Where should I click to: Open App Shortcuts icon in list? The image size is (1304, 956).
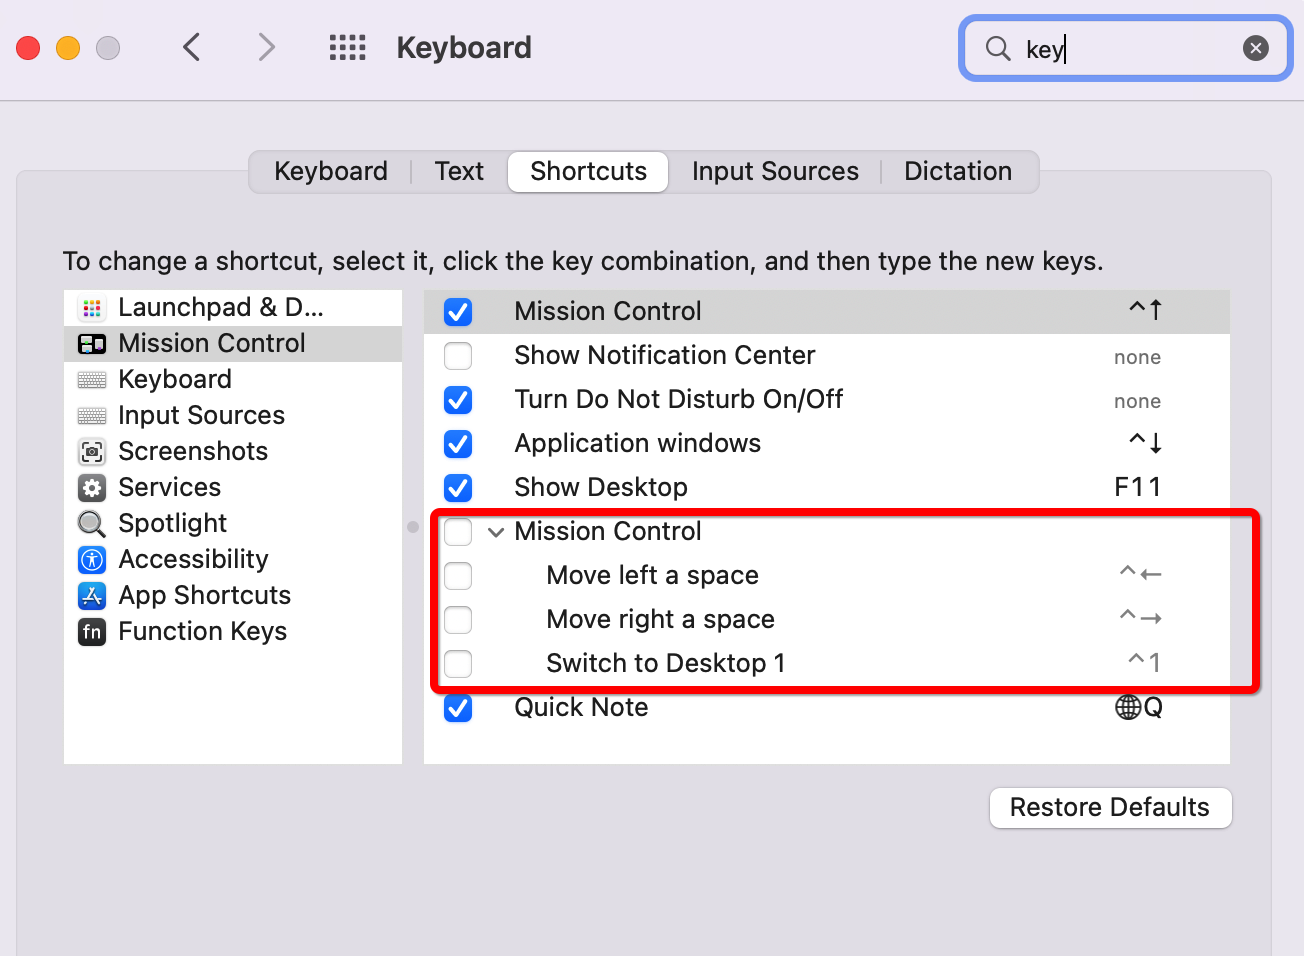92,596
